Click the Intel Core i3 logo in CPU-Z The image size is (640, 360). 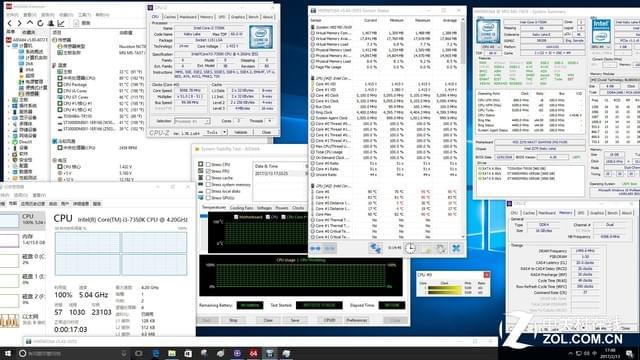[x=261, y=37]
